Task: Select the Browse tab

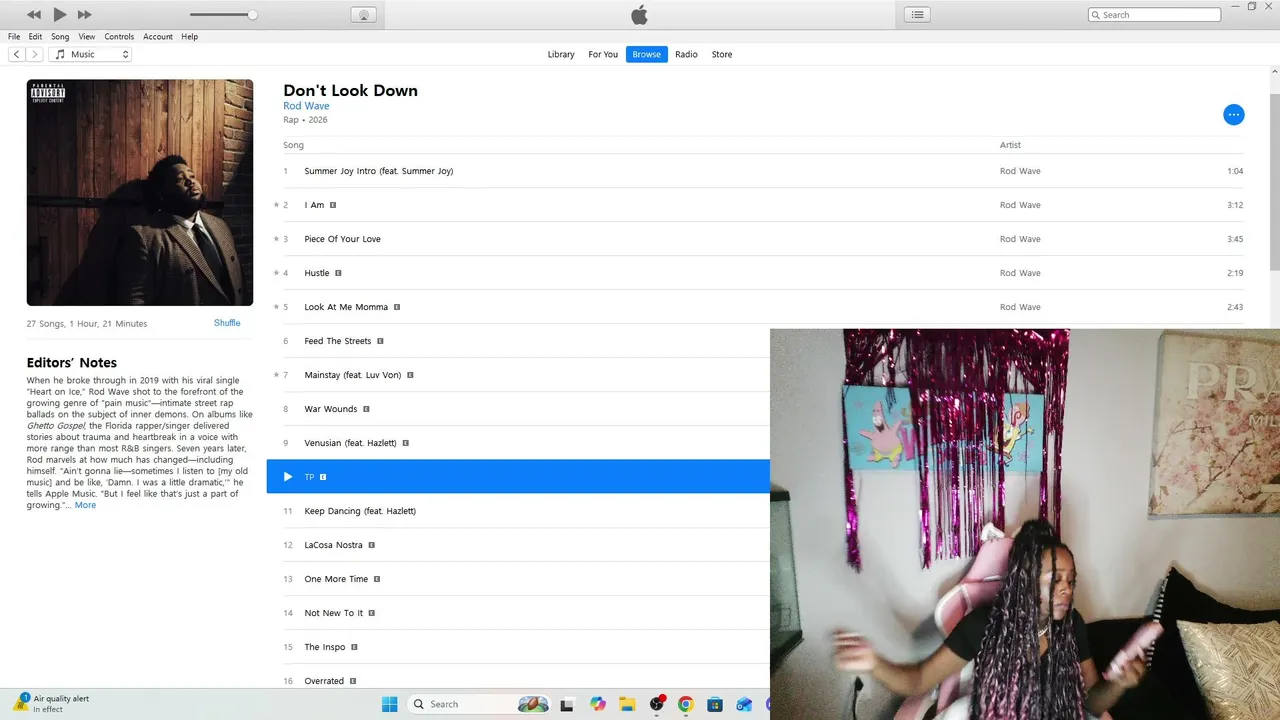Action: (647, 54)
